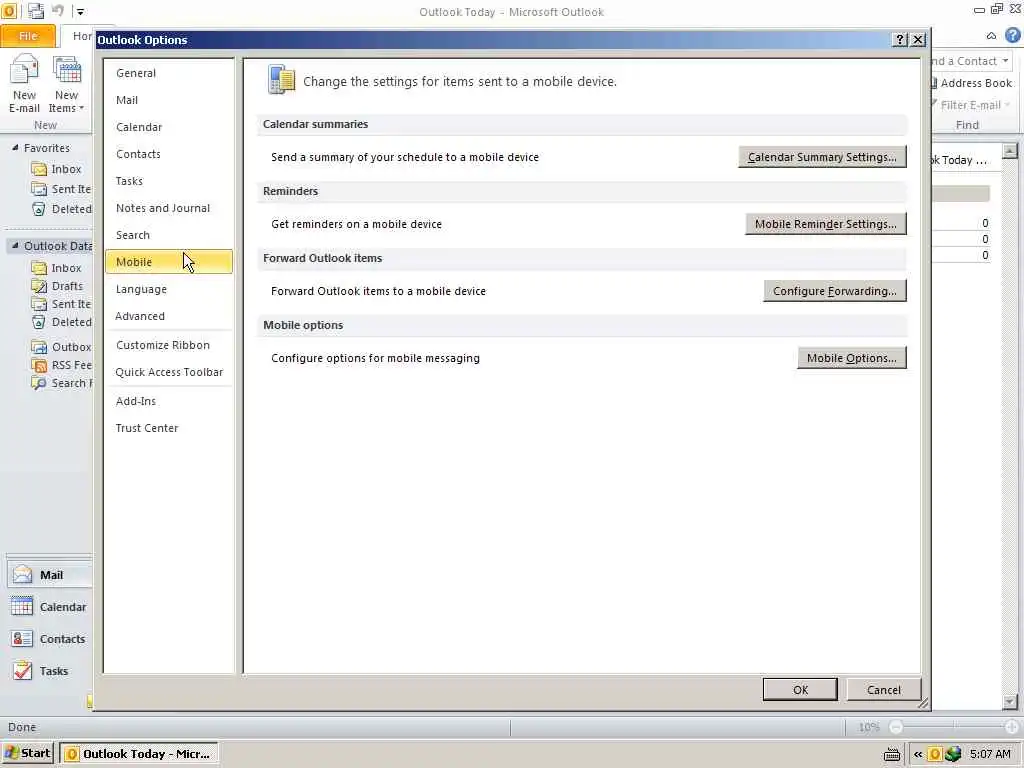This screenshot has width=1024, height=768.
Task: Open the Outlook Data File Inbox folder
Action: click(57, 268)
